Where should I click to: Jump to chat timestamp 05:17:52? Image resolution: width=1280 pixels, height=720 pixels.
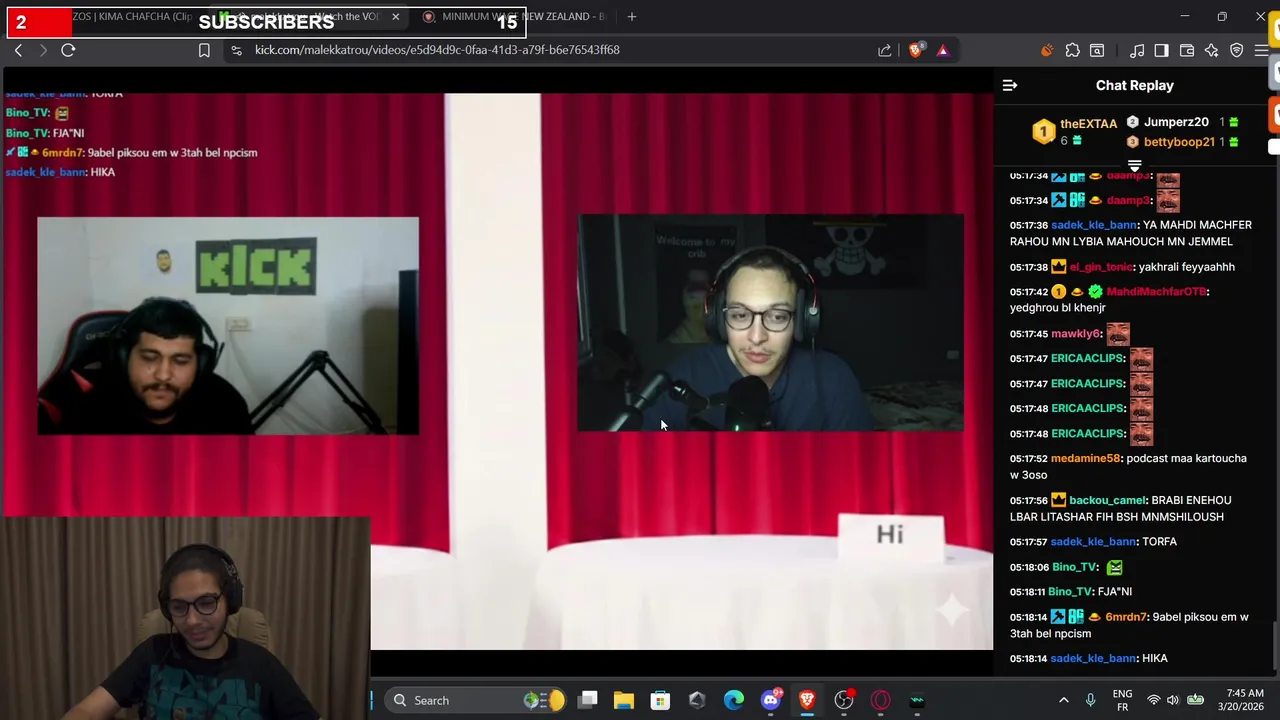[x=1028, y=458]
